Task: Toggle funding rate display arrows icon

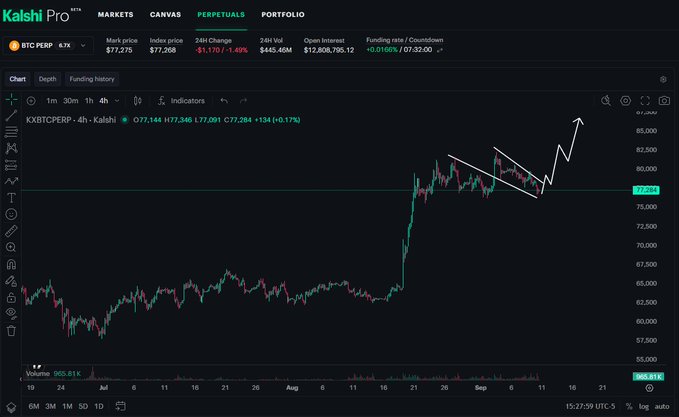Action: pyautogui.click(x=440, y=50)
